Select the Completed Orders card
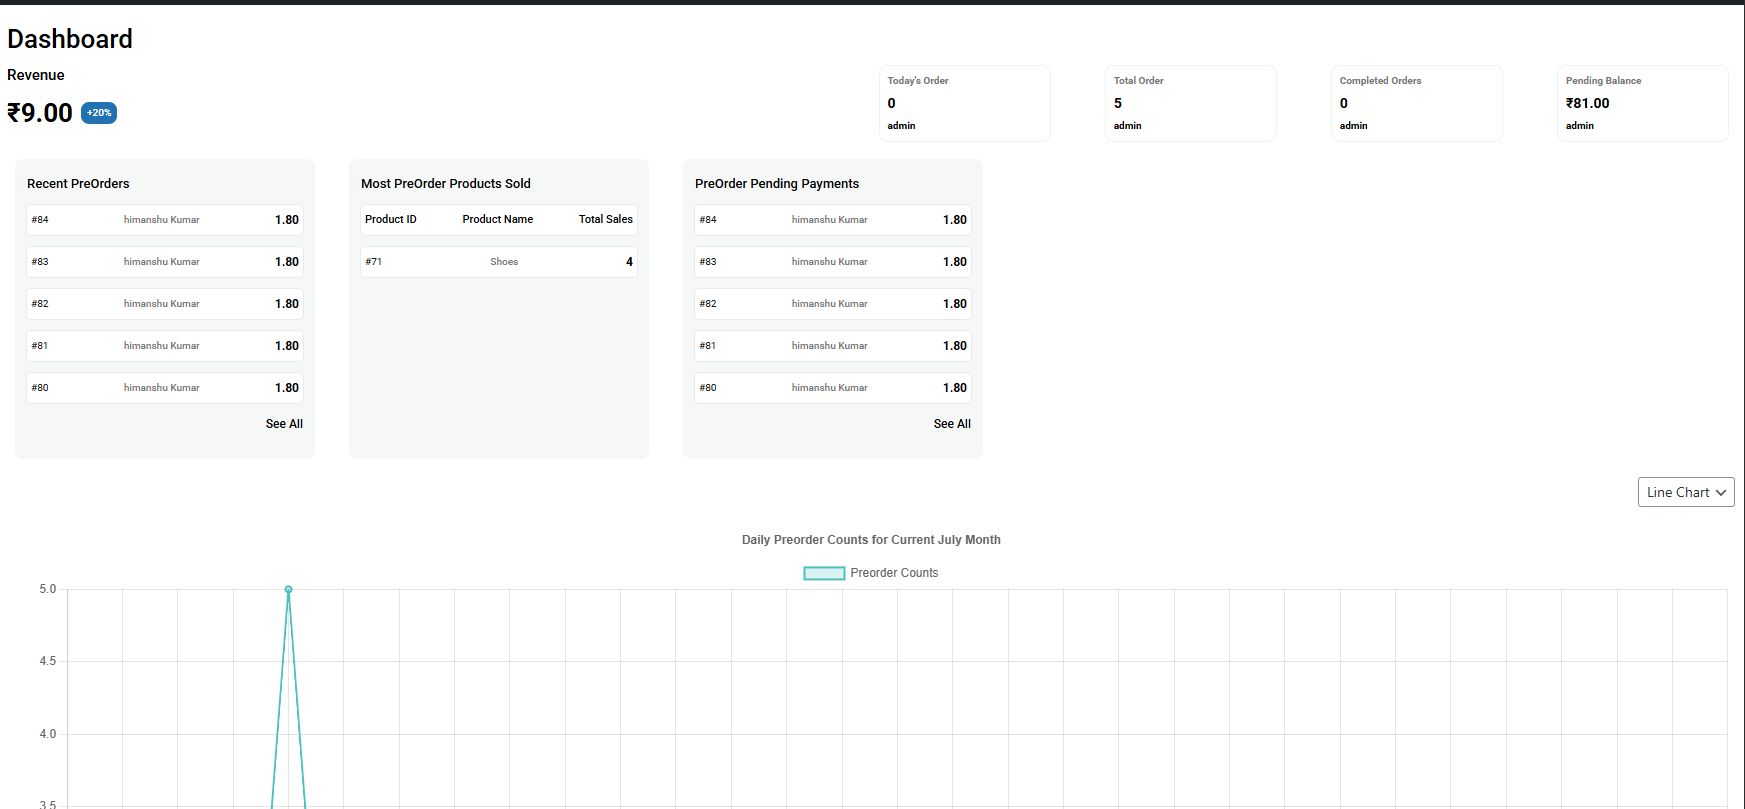Image resolution: width=1745 pixels, height=809 pixels. [x=1416, y=103]
